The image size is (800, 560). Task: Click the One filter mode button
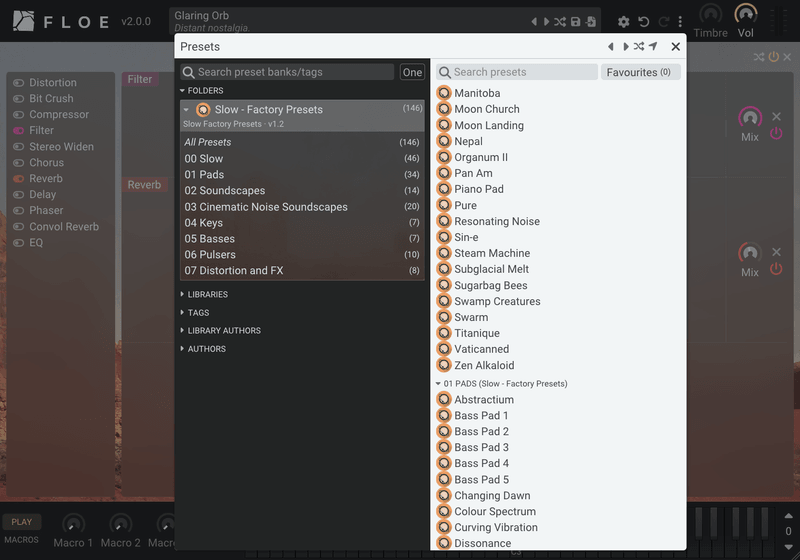[412, 72]
